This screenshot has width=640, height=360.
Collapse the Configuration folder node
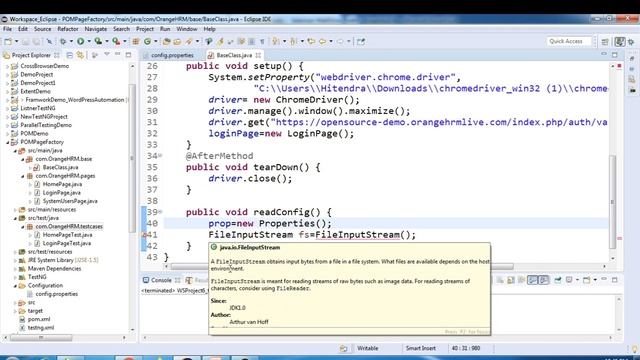point(16,286)
